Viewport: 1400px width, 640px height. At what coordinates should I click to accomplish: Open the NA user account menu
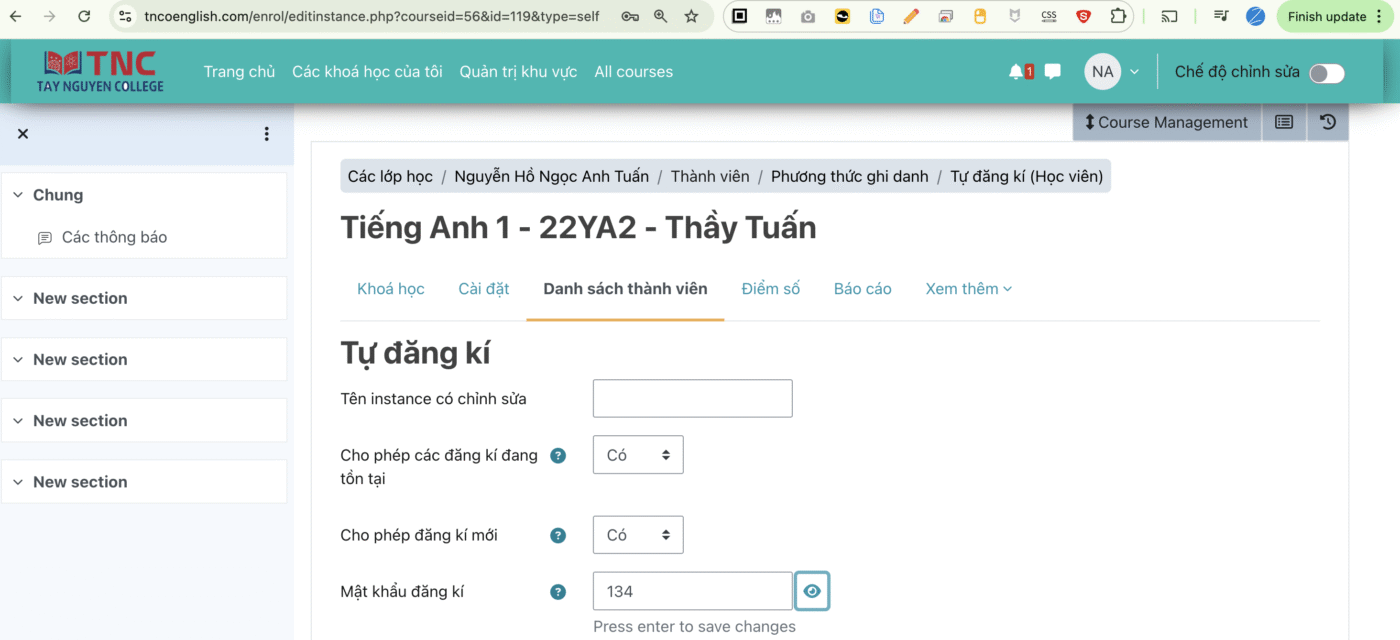pos(1112,72)
